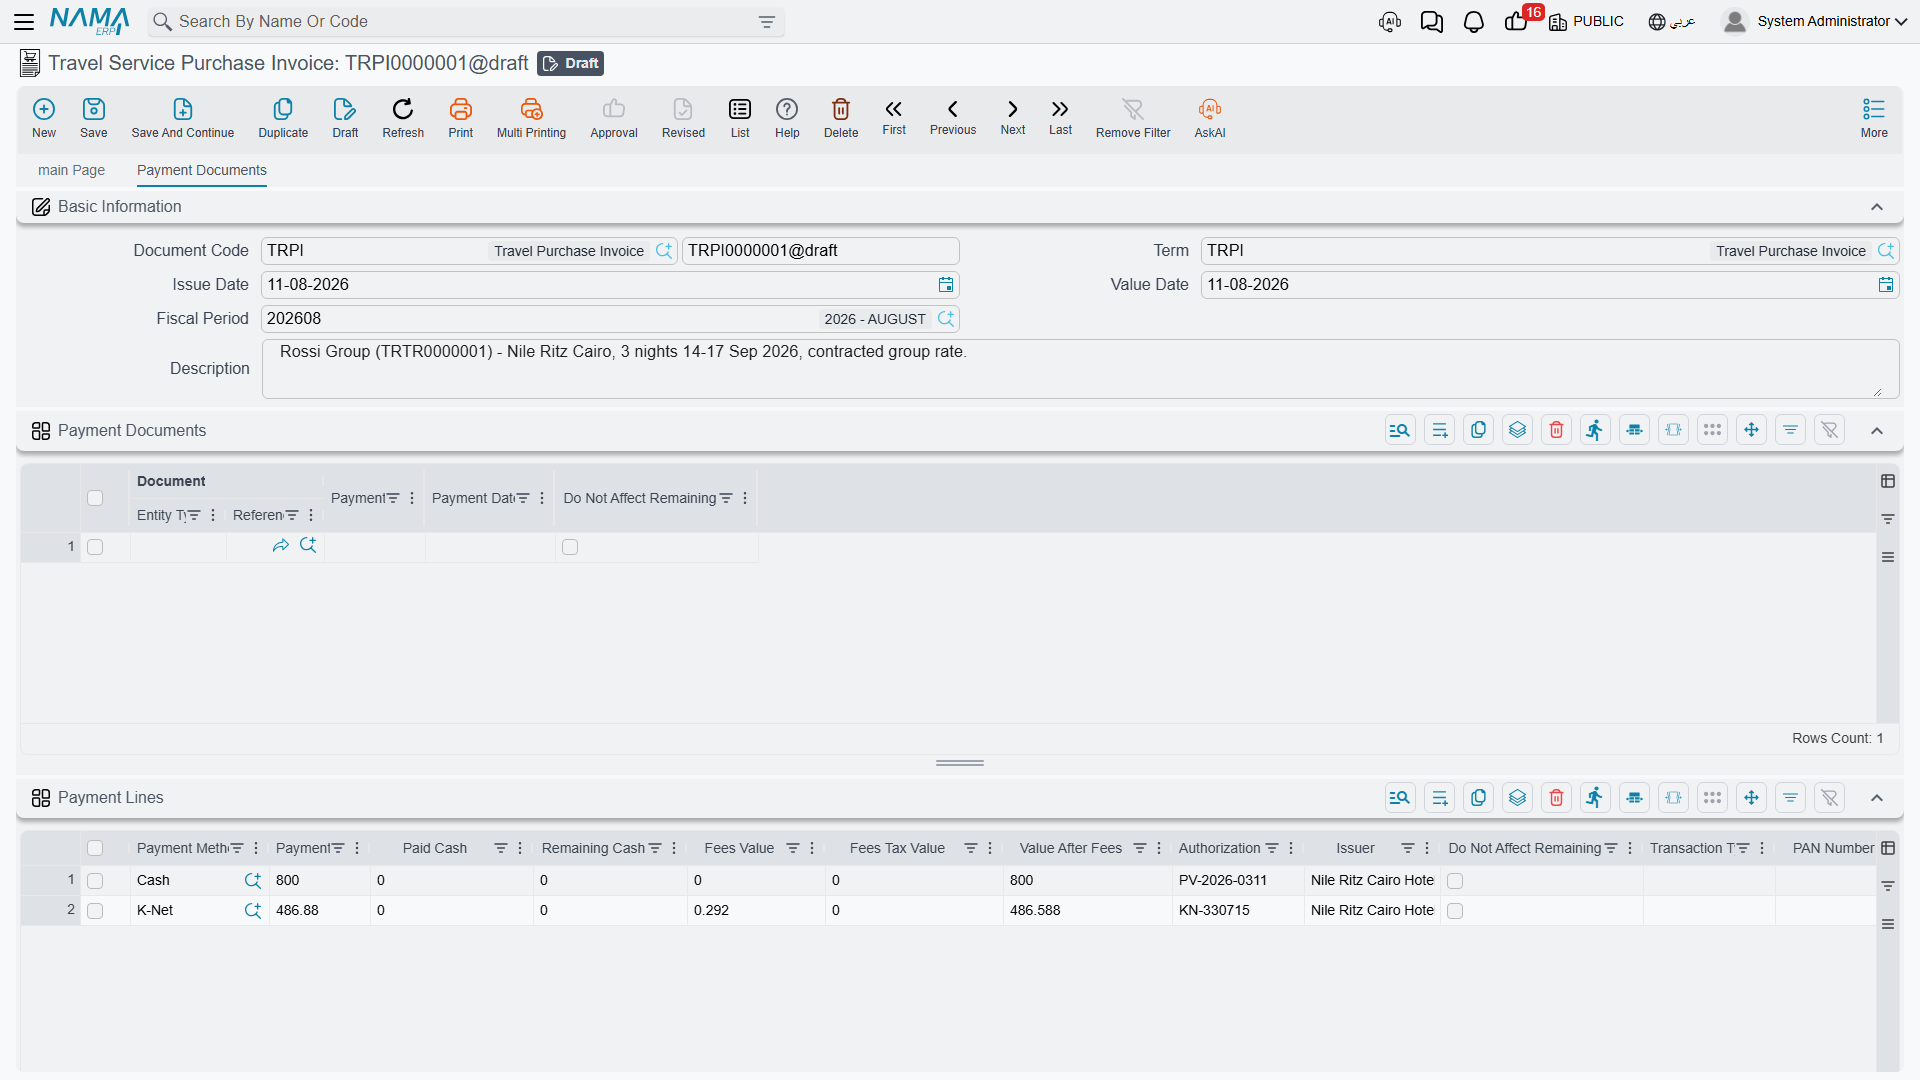Click Remove Filter toolbar icon

click(1133, 118)
